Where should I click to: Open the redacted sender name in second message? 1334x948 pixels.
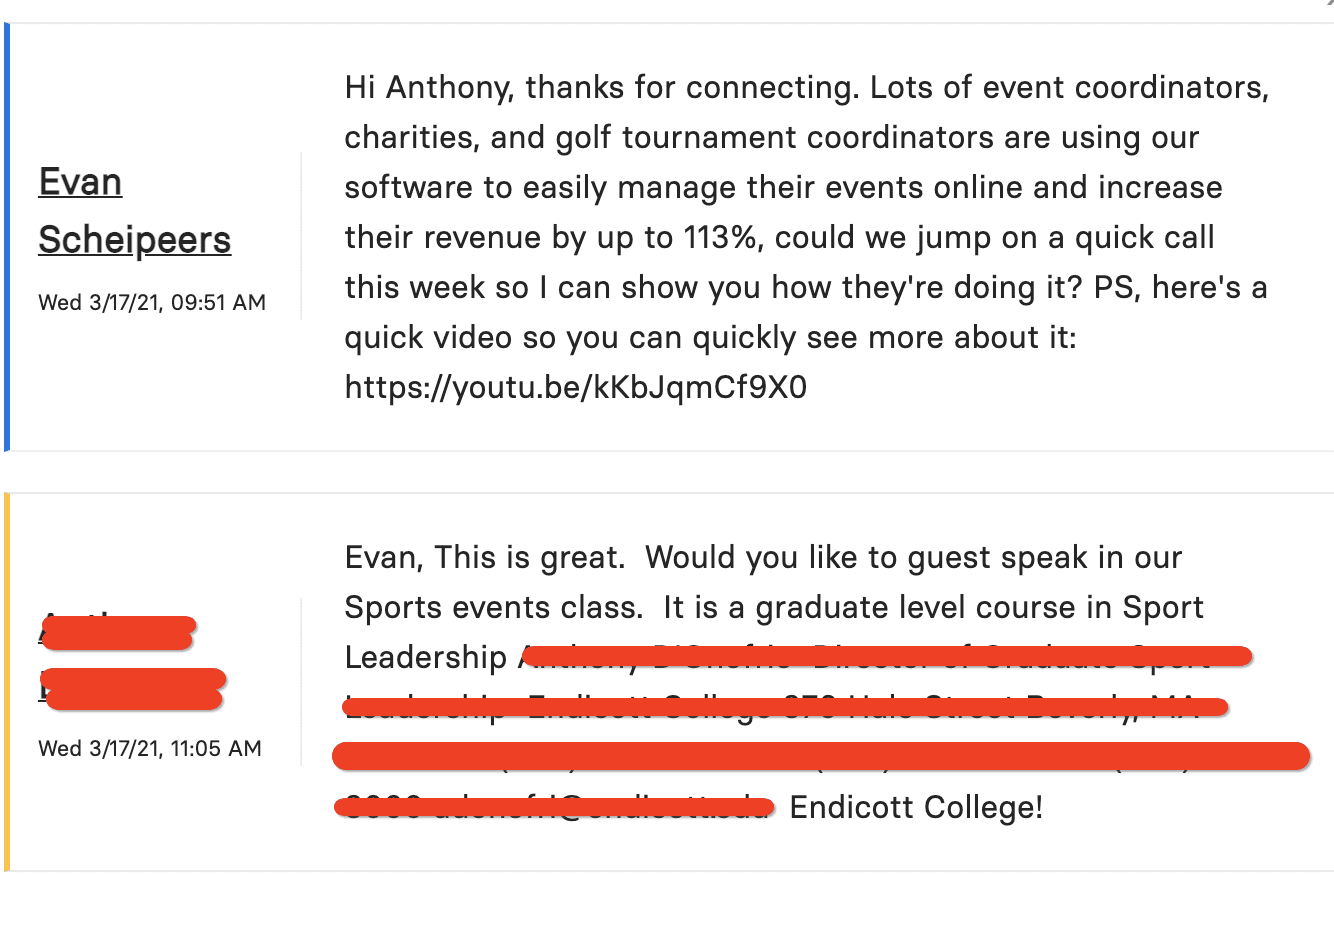click(133, 661)
